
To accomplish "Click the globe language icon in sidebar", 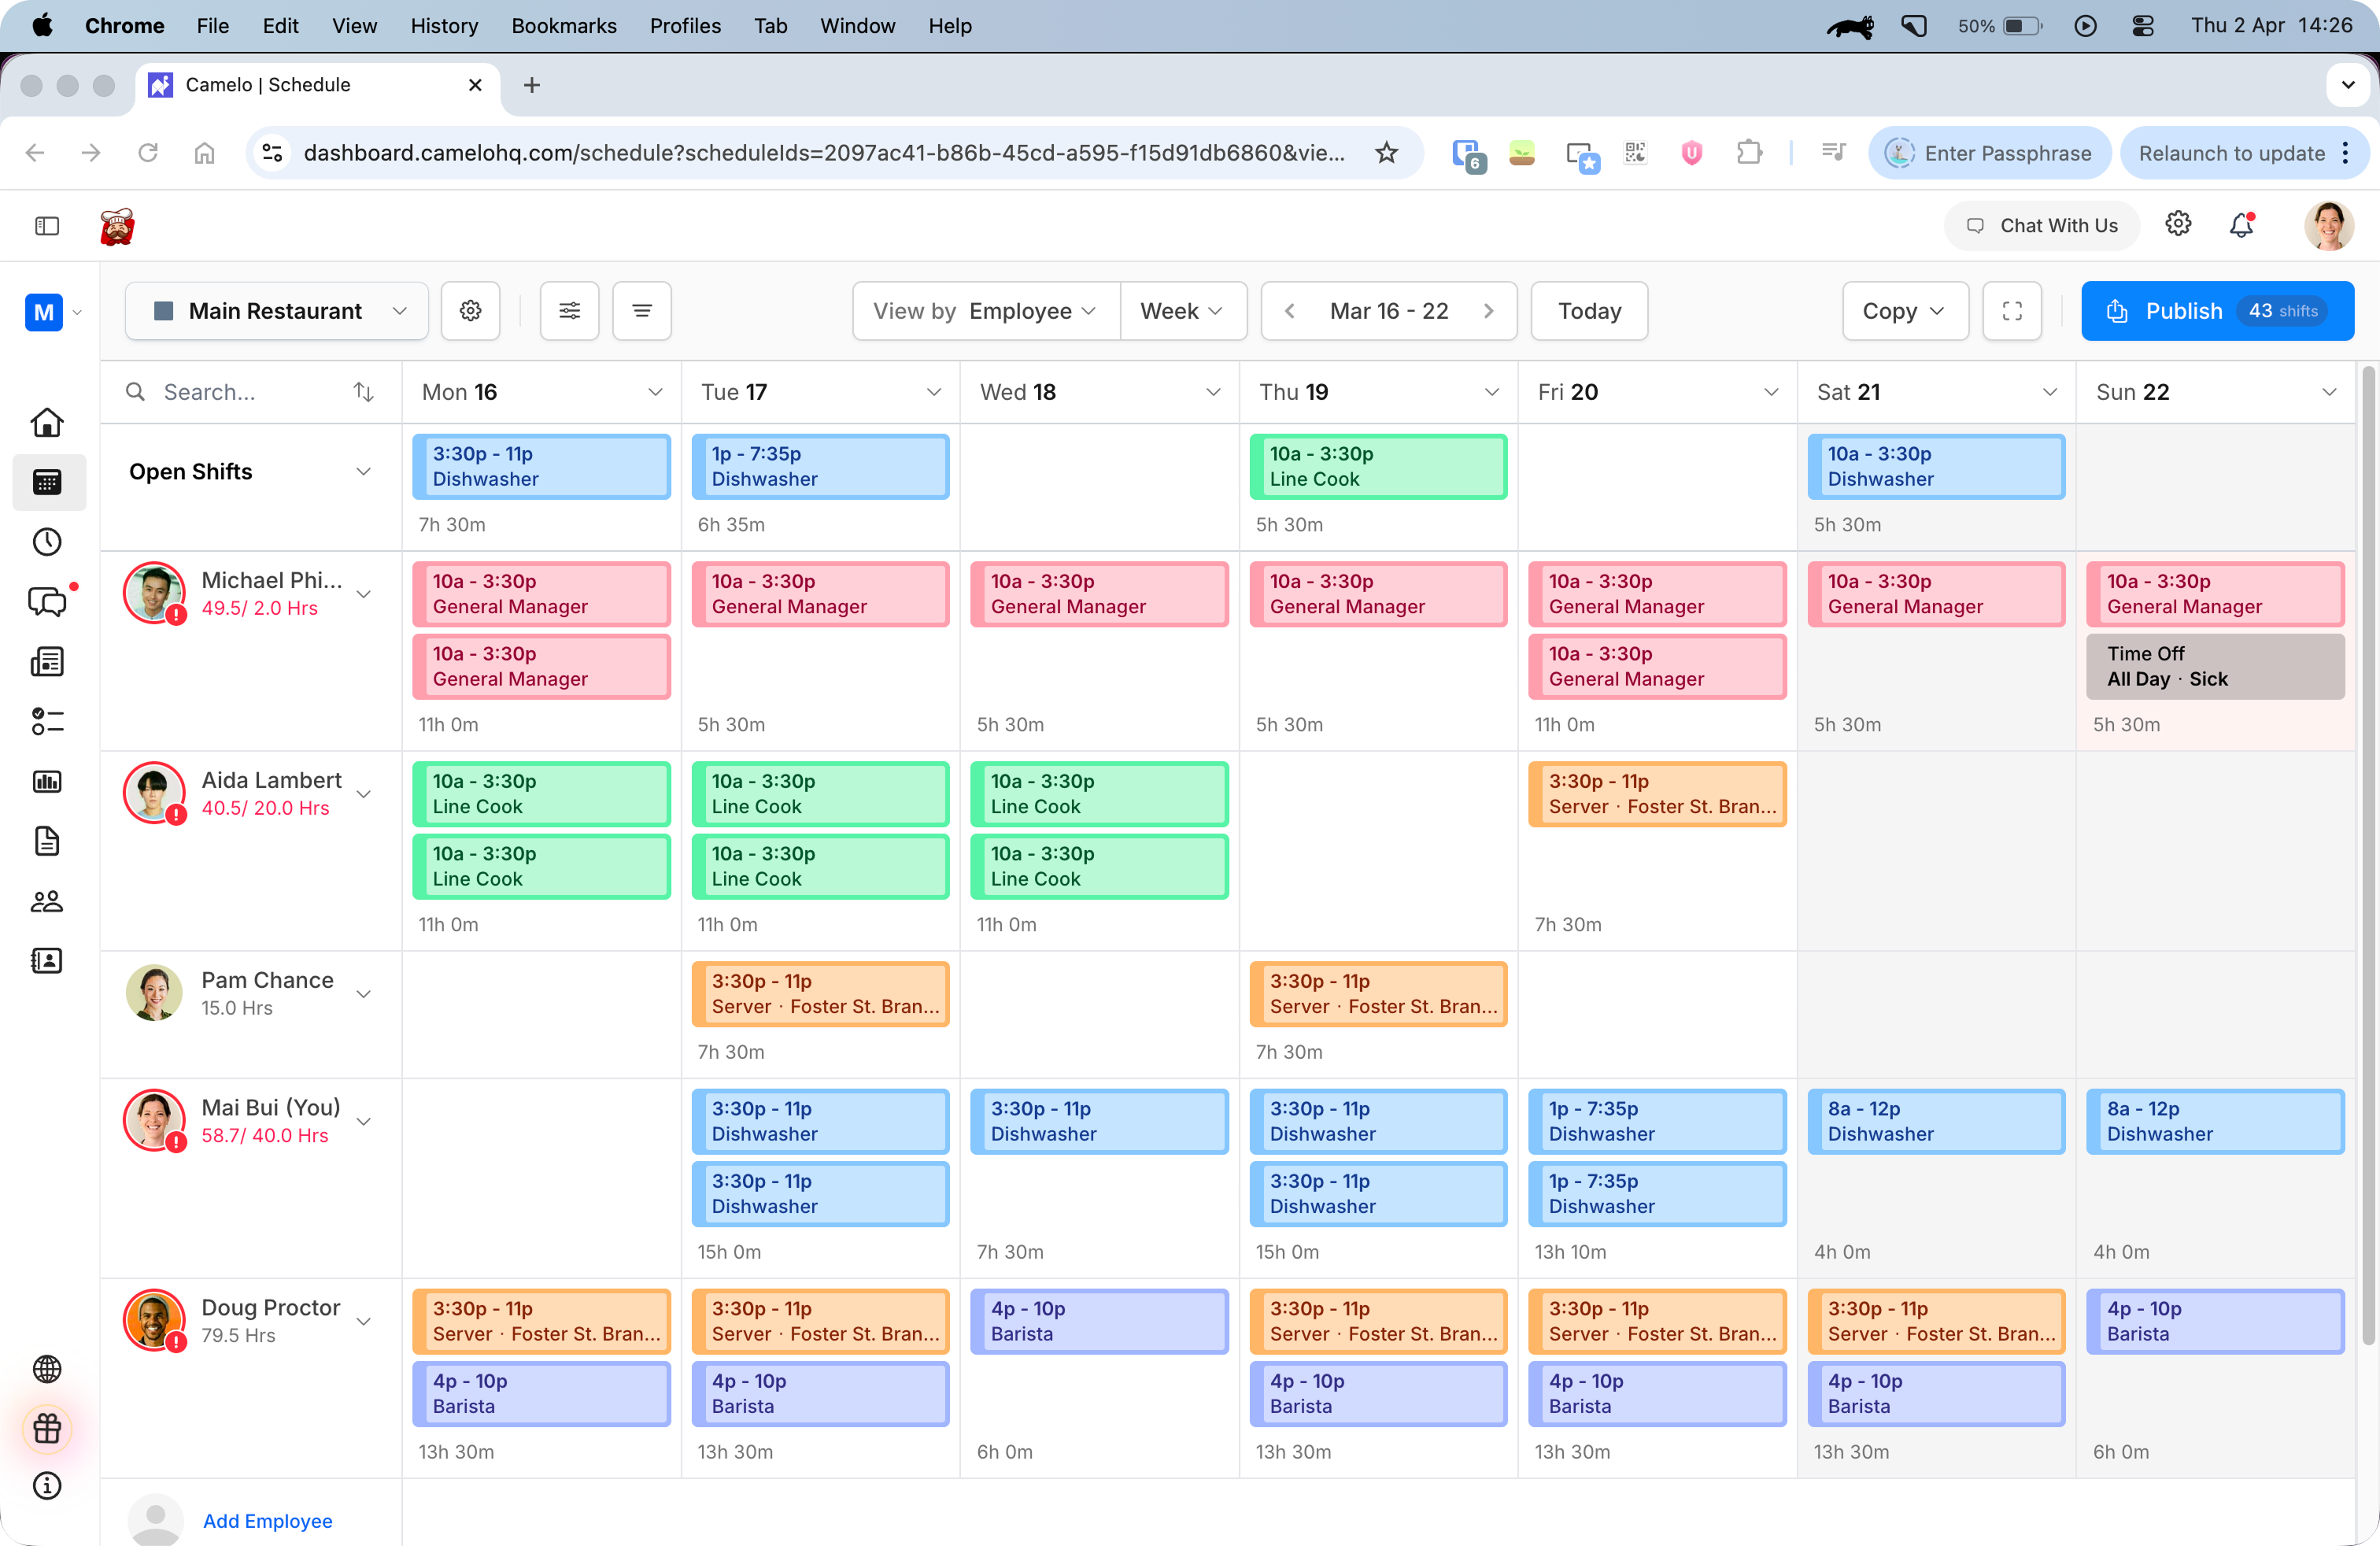I will [47, 1368].
